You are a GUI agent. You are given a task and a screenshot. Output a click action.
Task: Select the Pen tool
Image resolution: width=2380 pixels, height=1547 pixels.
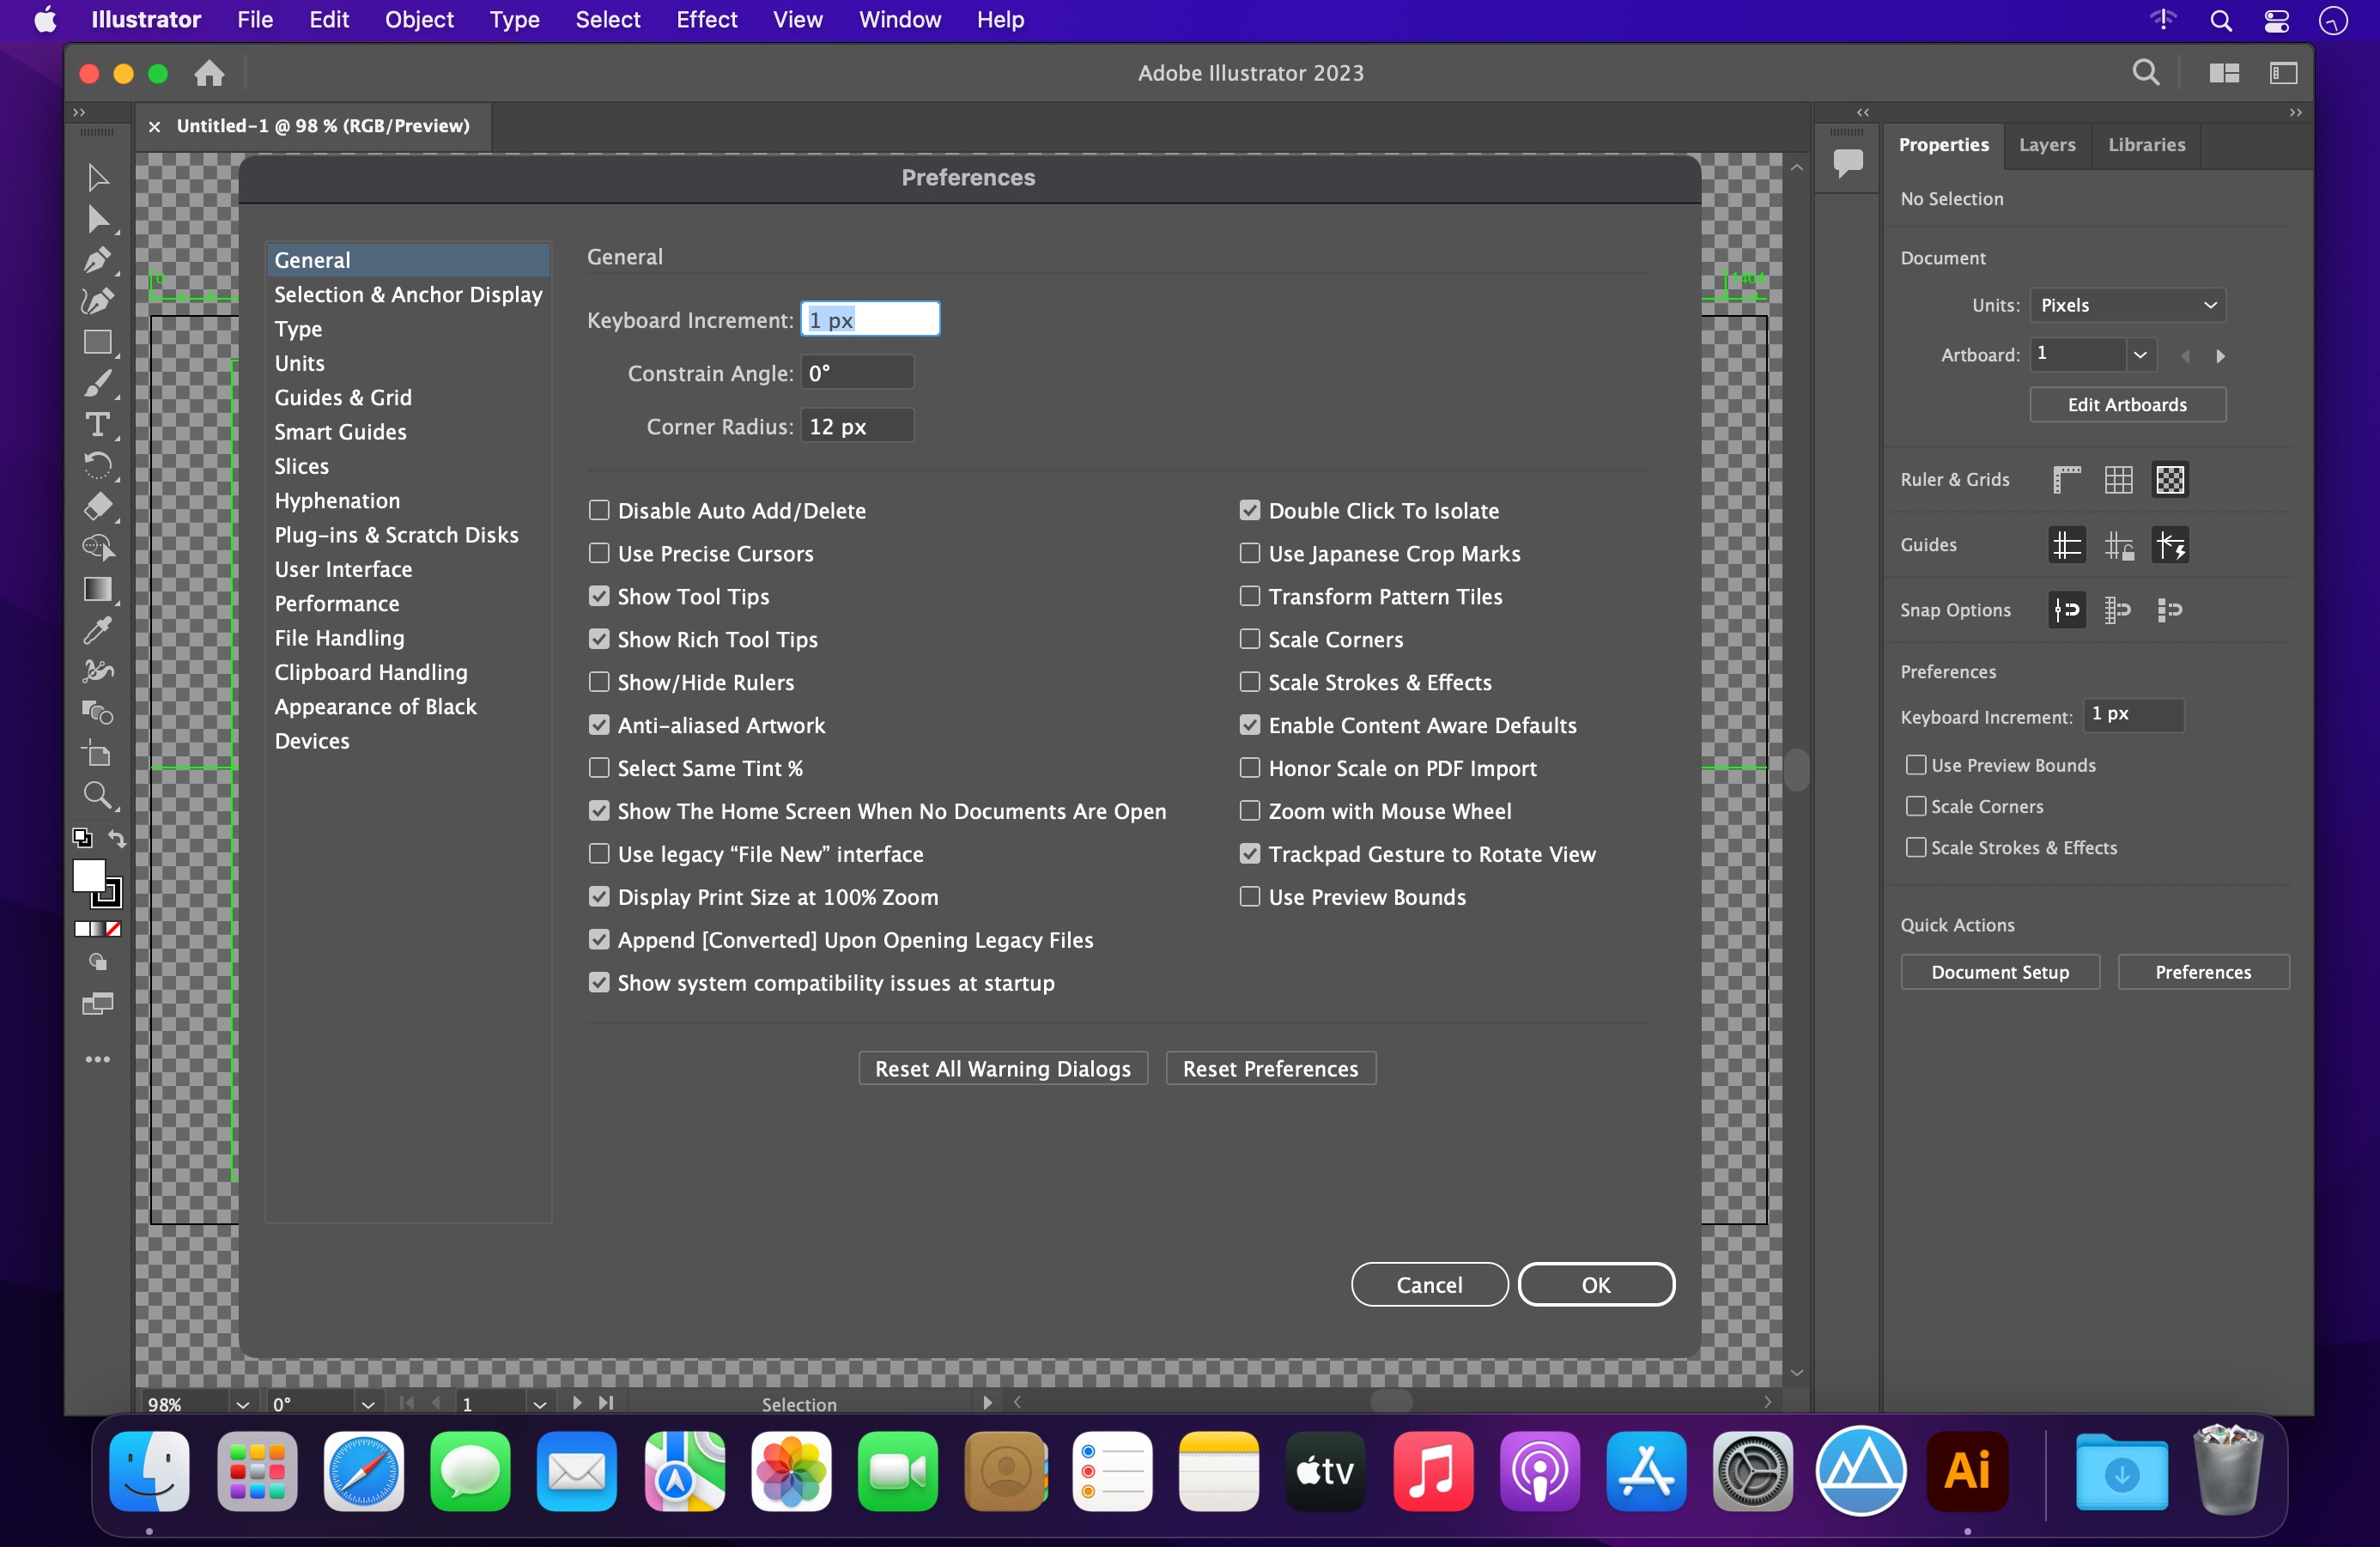97,261
